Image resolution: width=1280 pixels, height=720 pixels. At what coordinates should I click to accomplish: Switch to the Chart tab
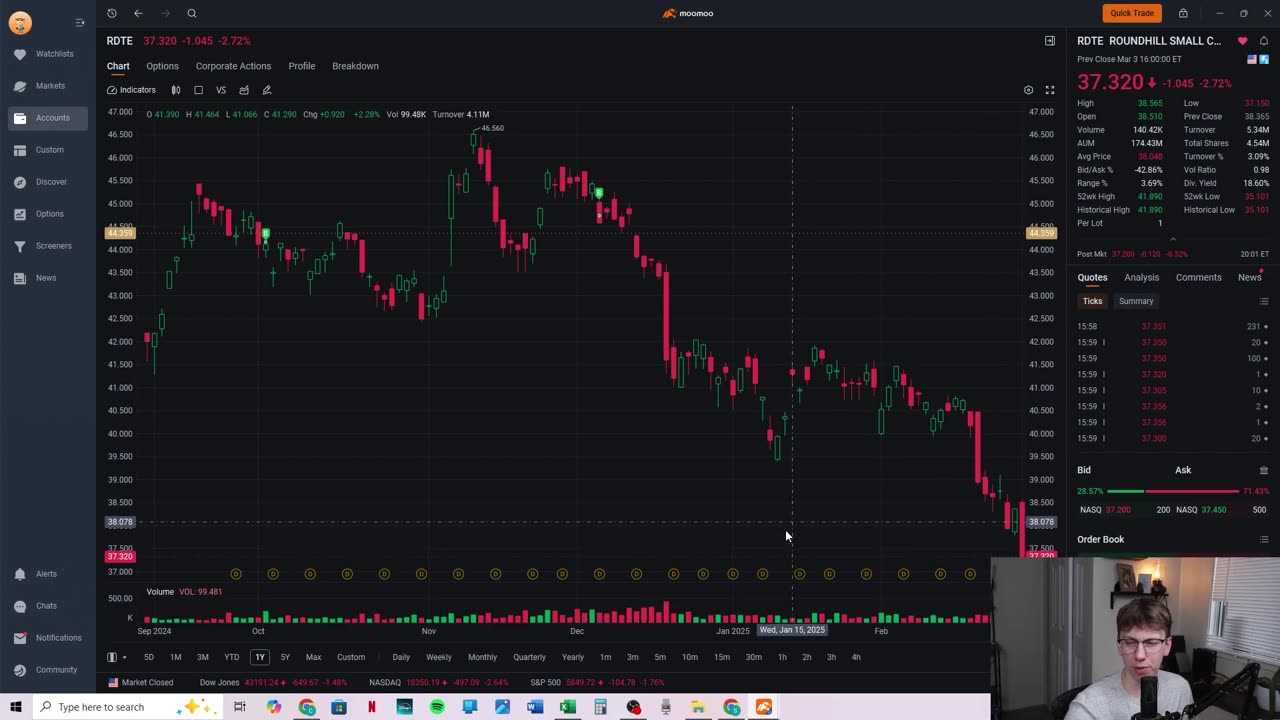(118, 66)
